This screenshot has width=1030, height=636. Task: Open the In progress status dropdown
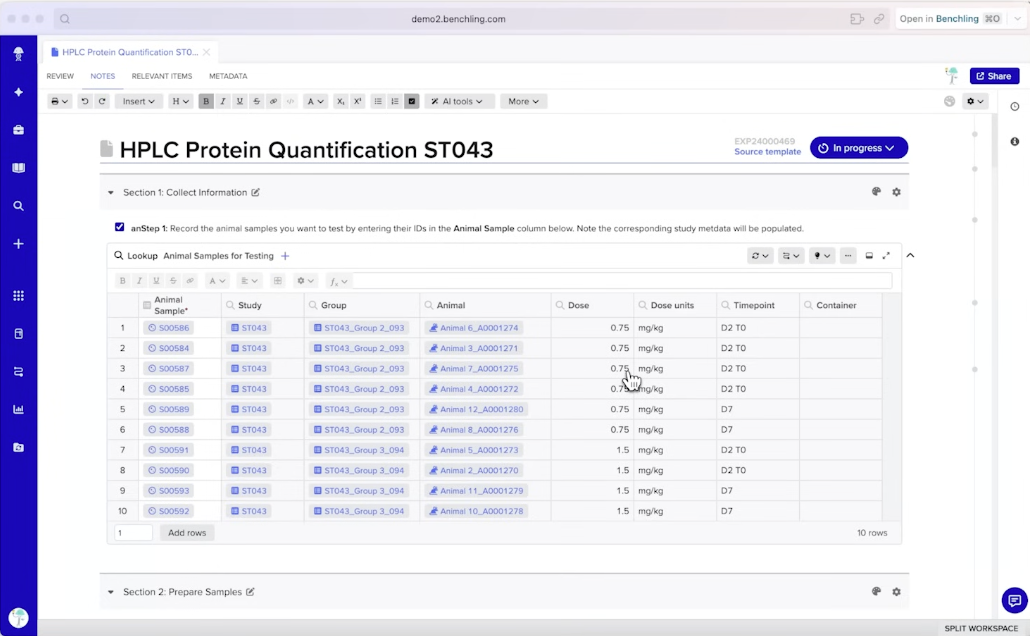858,147
